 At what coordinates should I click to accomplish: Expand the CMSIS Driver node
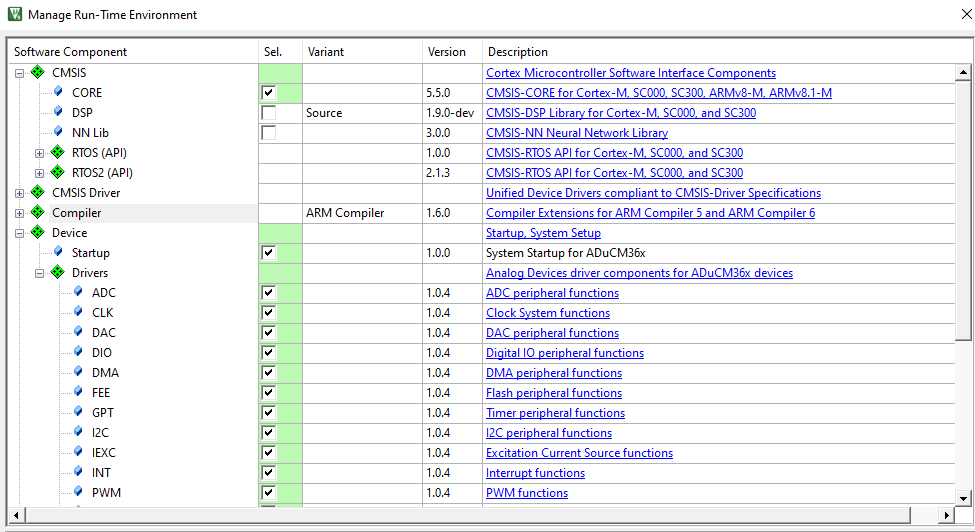point(19,193)
